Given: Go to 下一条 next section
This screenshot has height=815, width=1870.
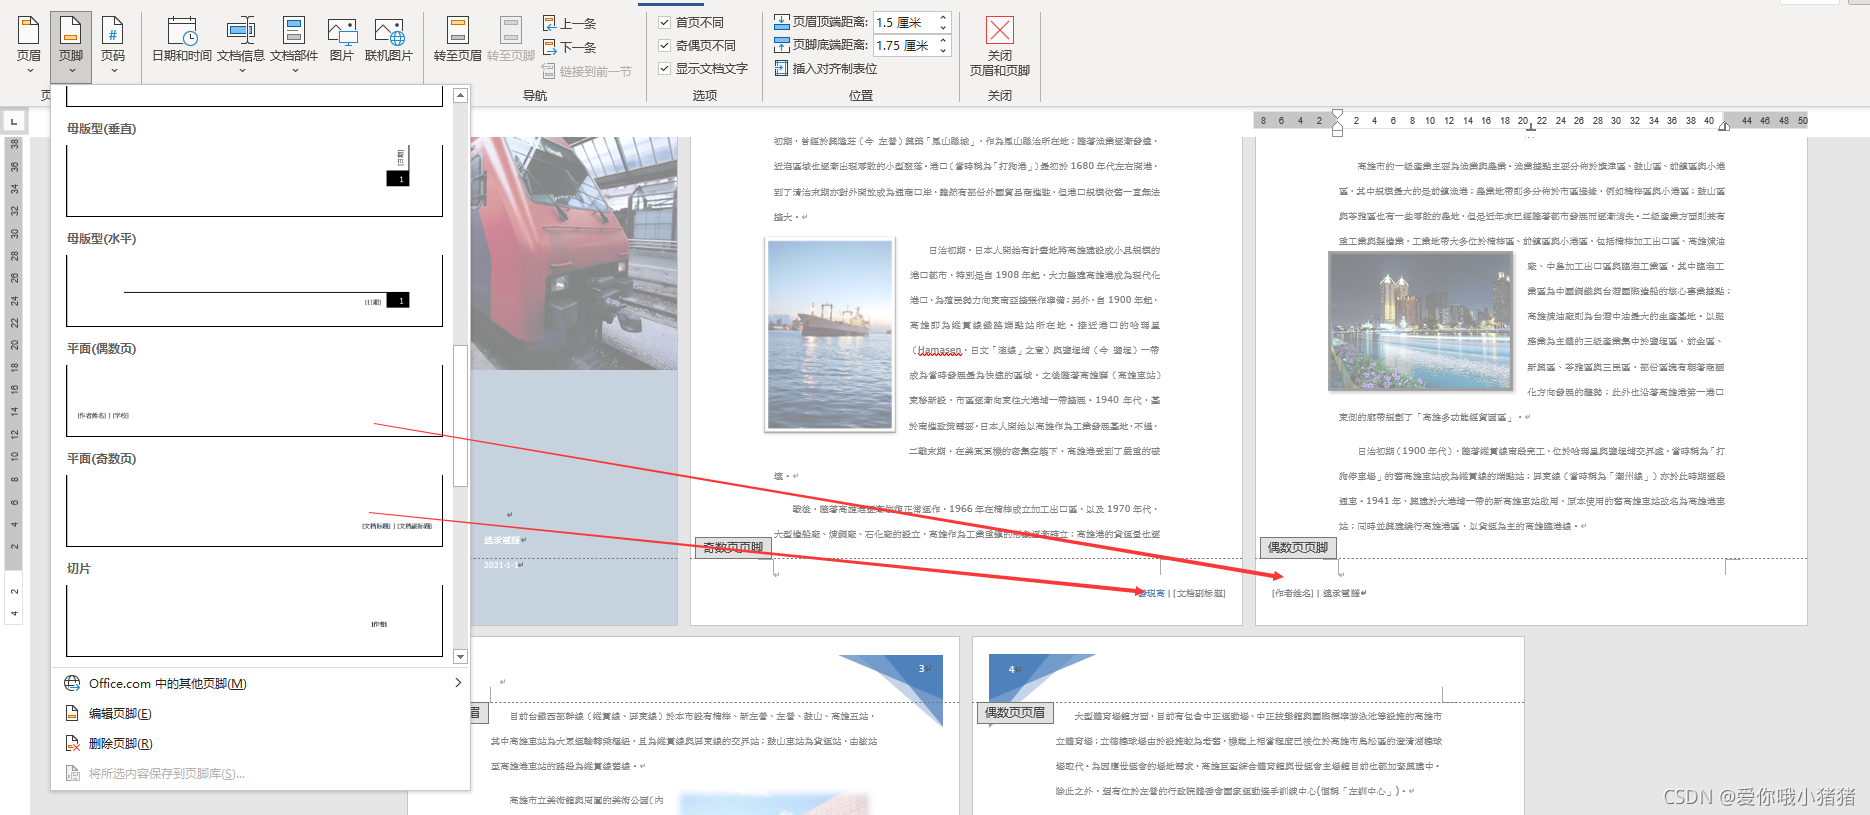Looking at the screenshot, I should pyautogui.click(x=570, y=47).
